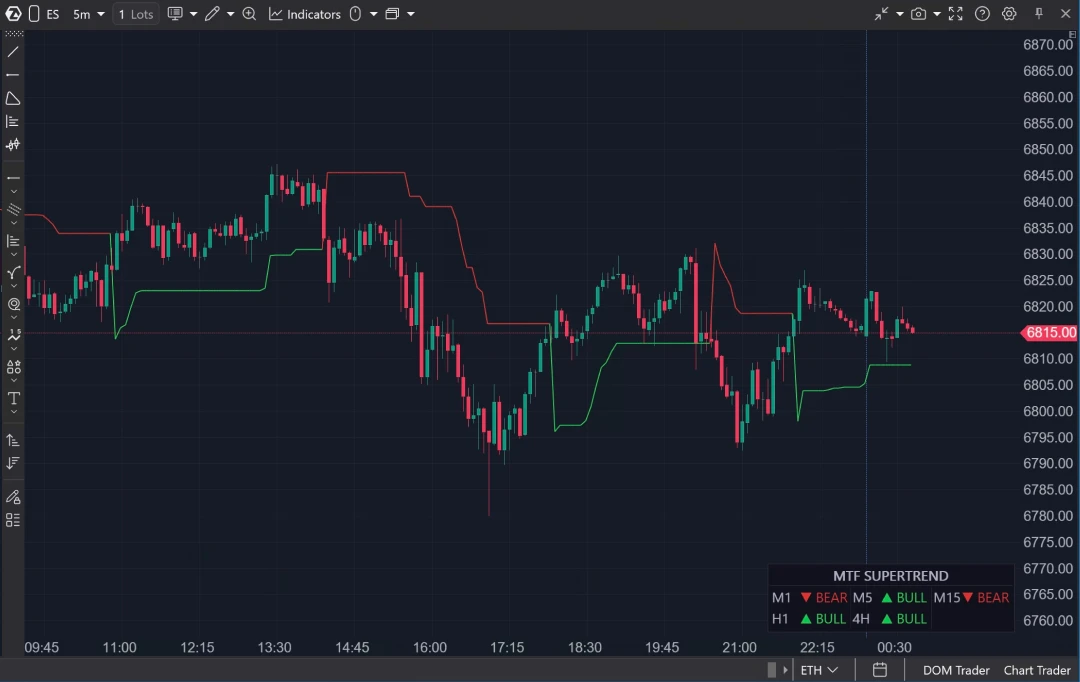Take a chart screenshot with camera icon

[918, 14]
